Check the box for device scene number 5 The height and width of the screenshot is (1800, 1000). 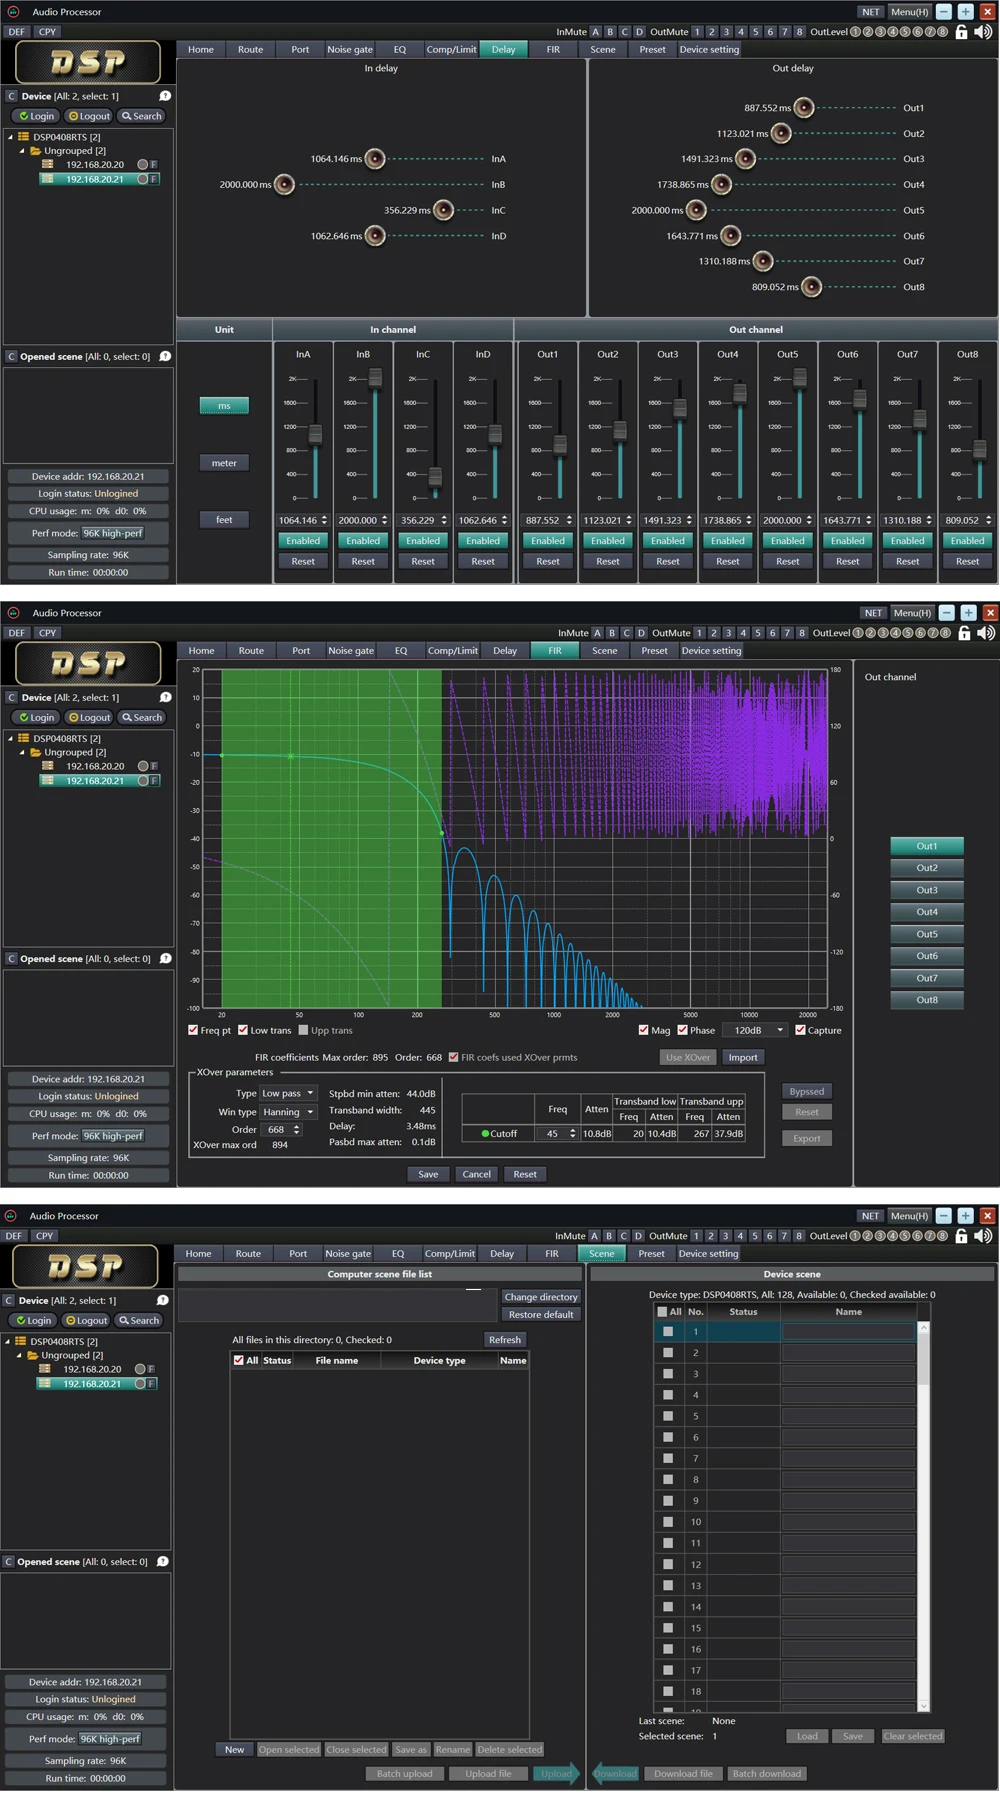coord(668,1416)
